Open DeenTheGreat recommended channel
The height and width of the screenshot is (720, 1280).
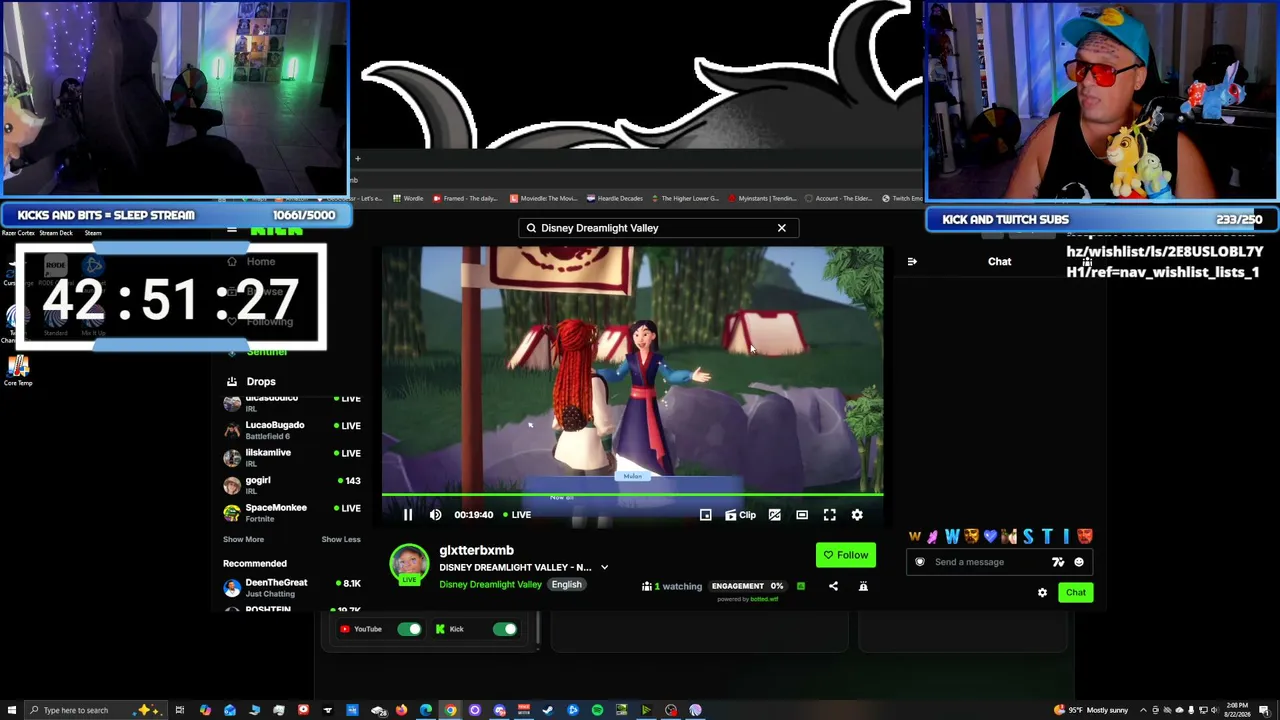click(292, 588)
